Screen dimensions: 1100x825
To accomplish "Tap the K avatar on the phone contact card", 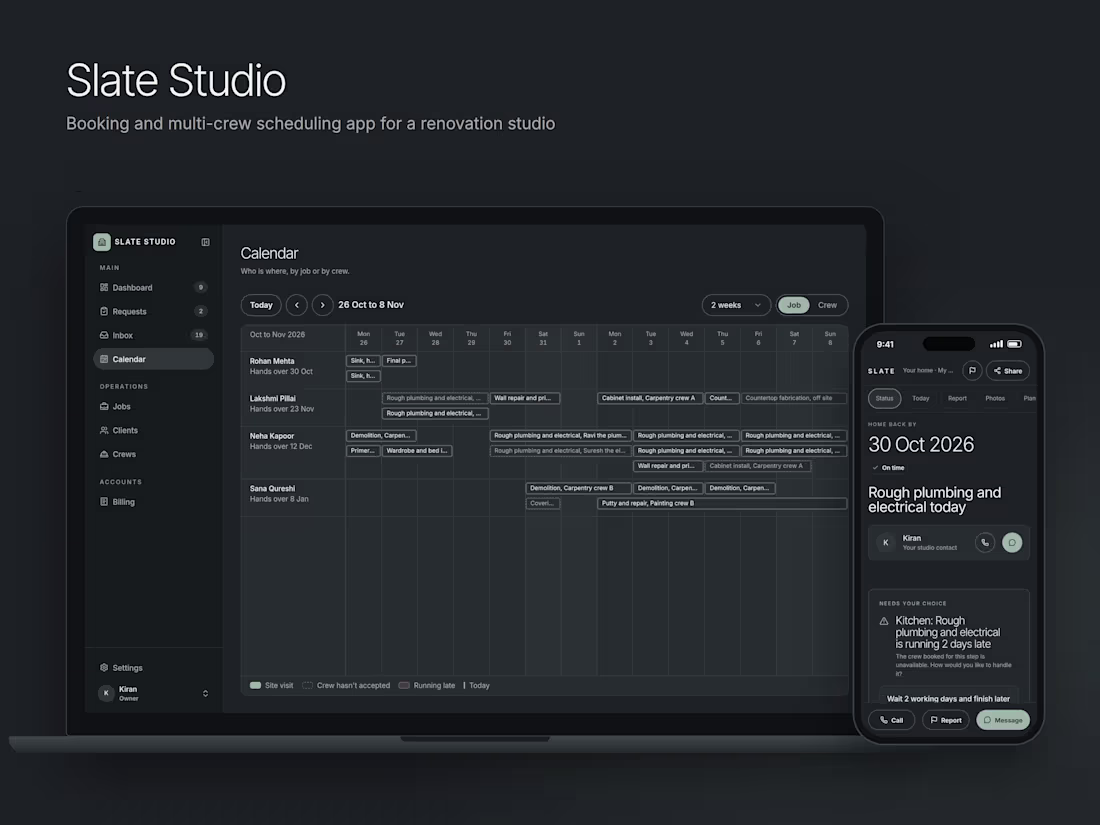I will 885,542.
